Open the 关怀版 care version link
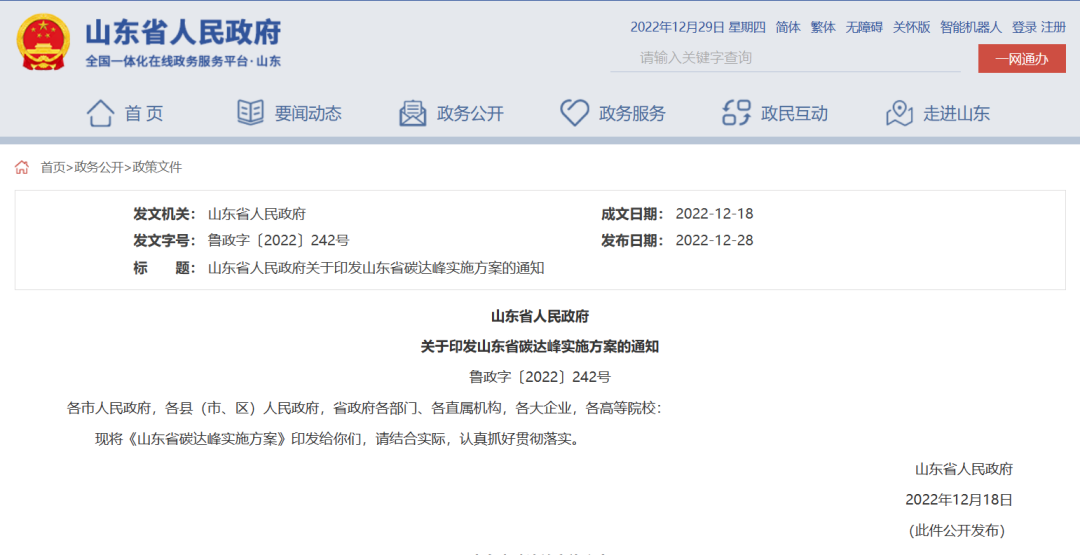 point(912,28)
